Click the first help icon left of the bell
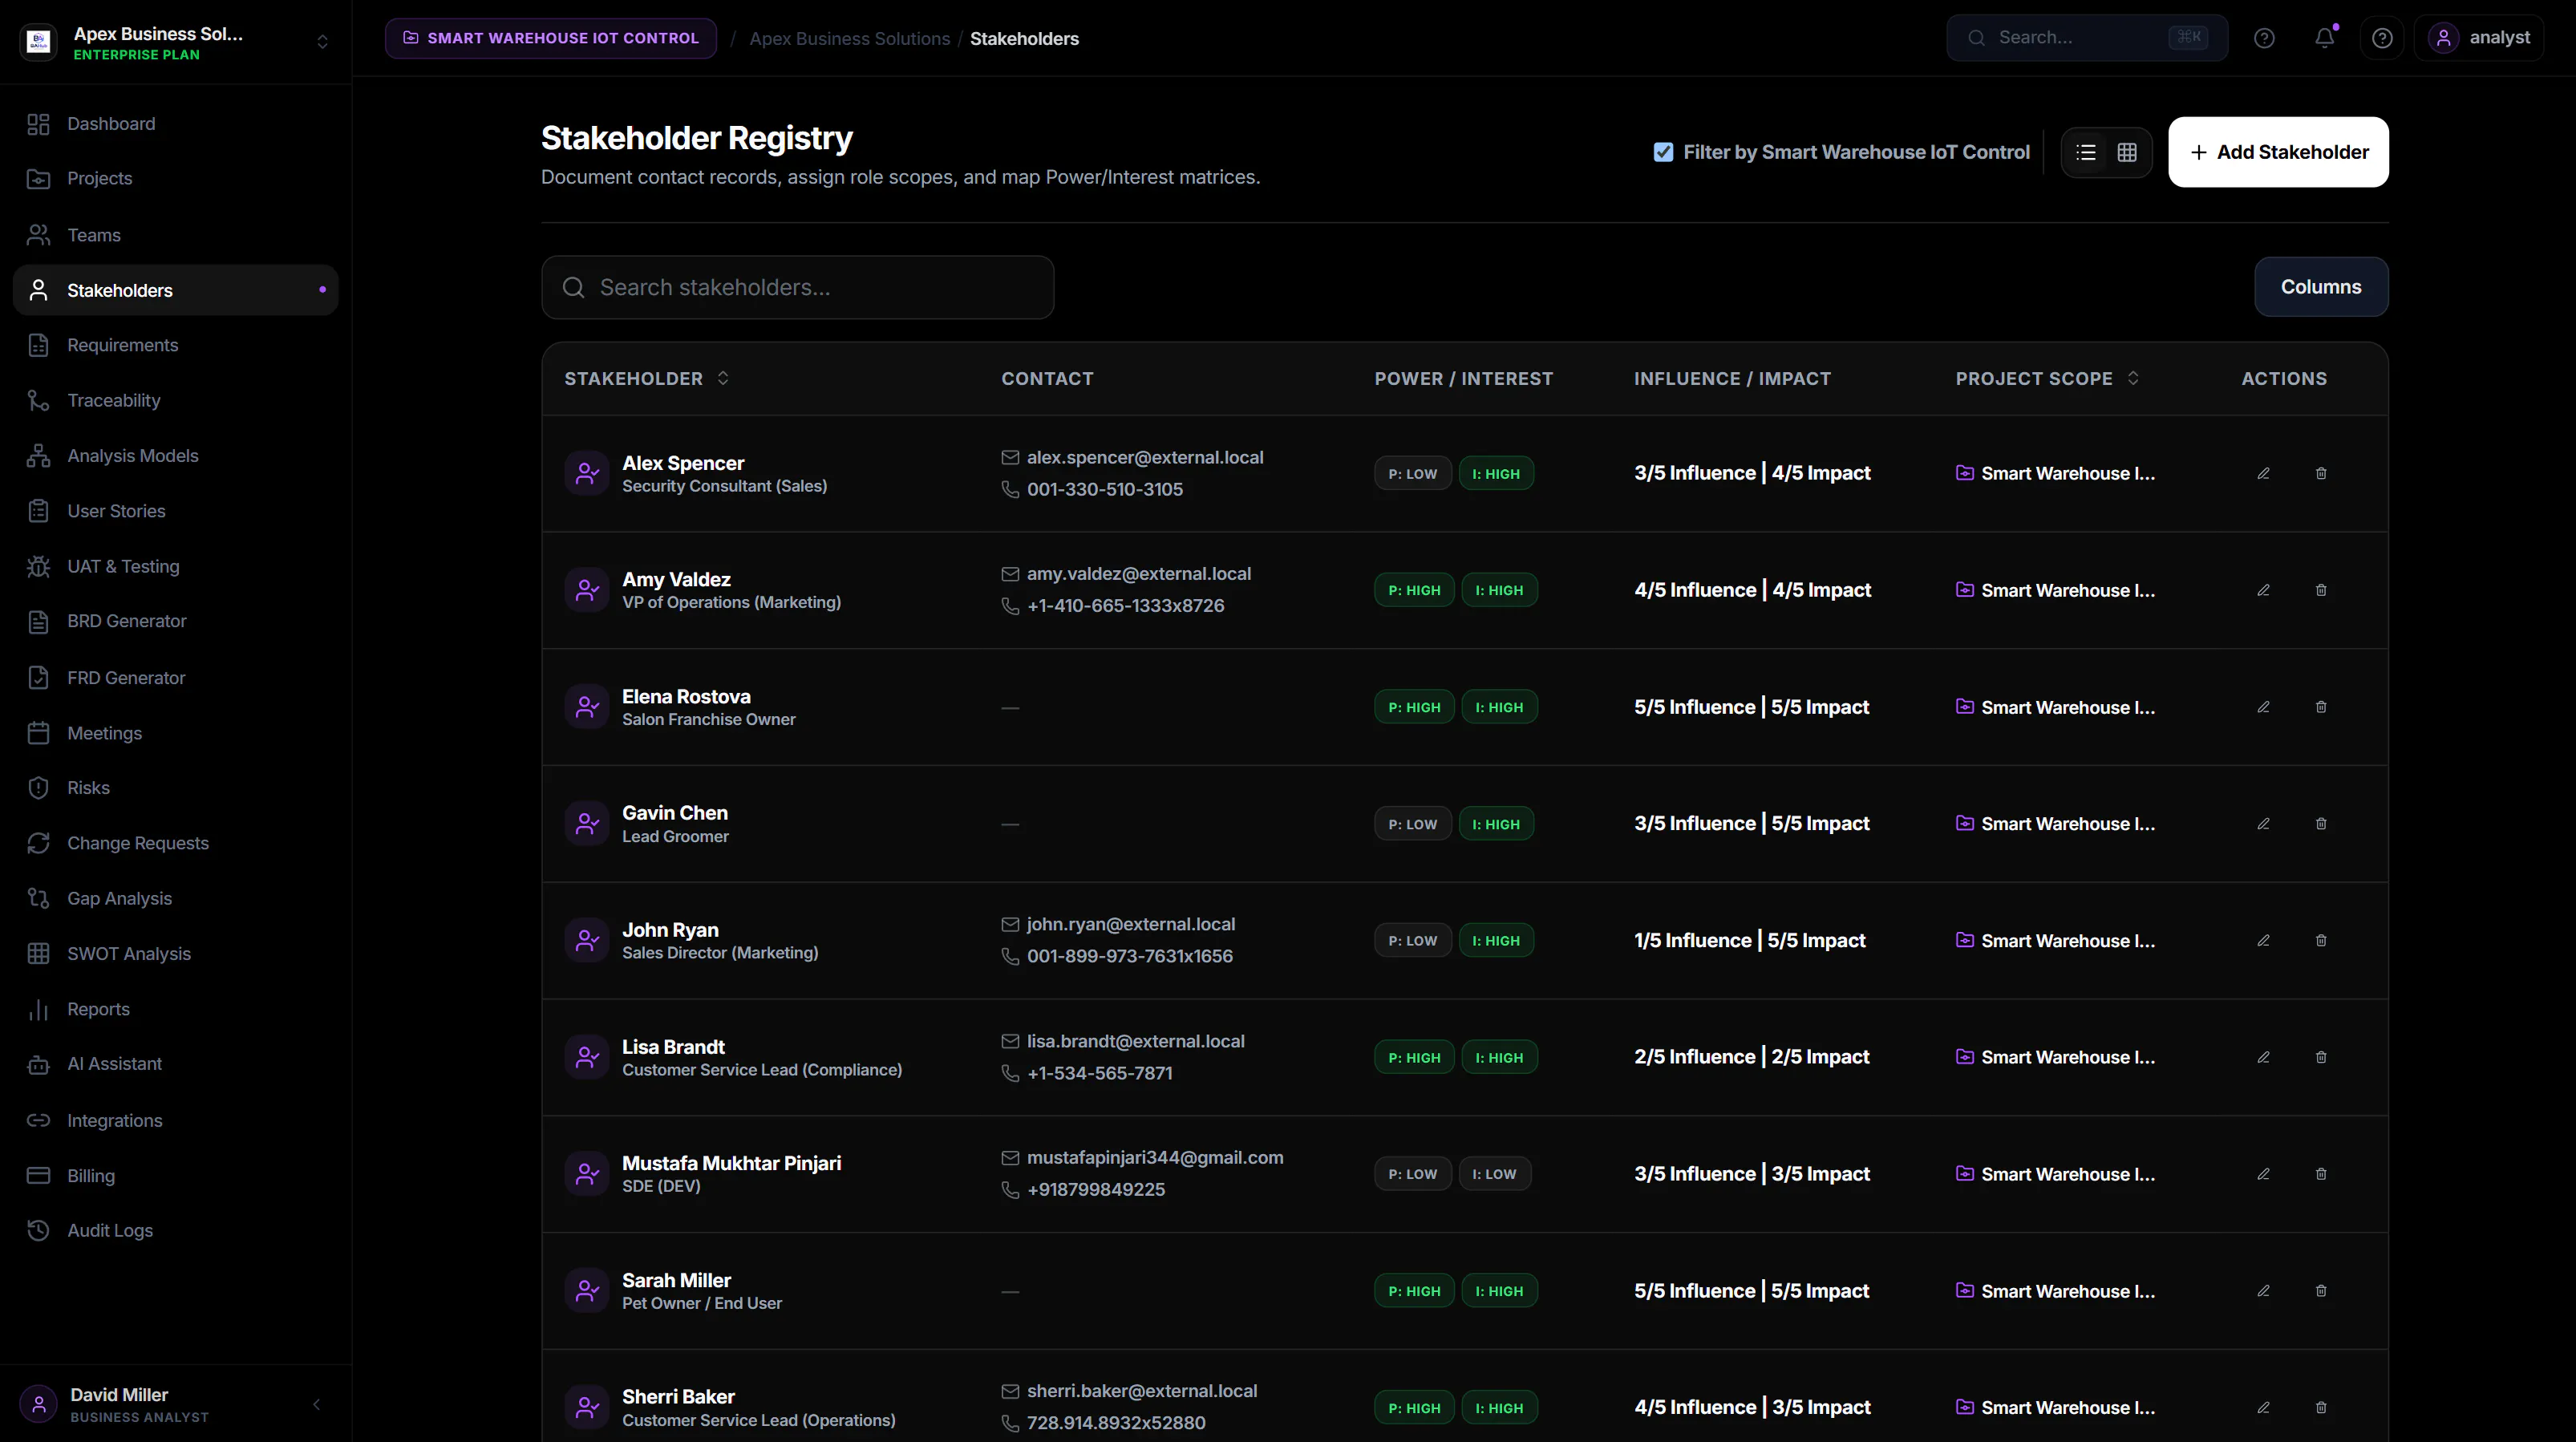This screenshot has height=1442, width=2576. click(2264, 38)
